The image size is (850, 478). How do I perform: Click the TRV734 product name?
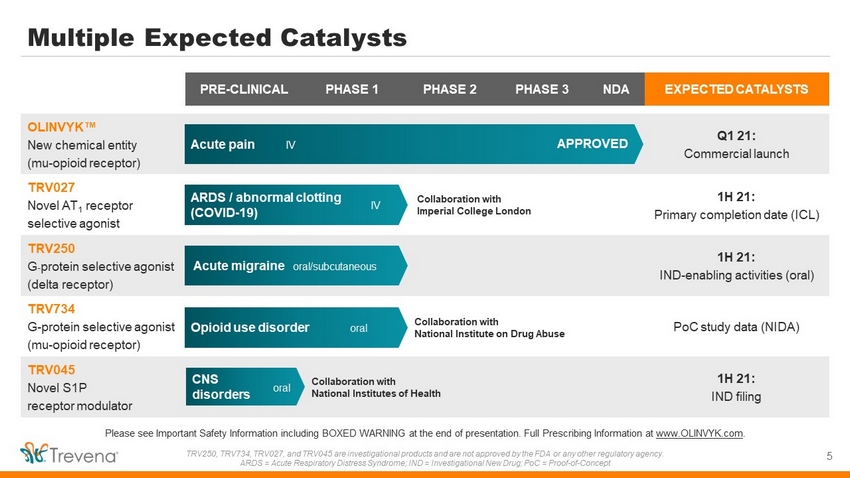pyautogui.click(x=51, y=309)
